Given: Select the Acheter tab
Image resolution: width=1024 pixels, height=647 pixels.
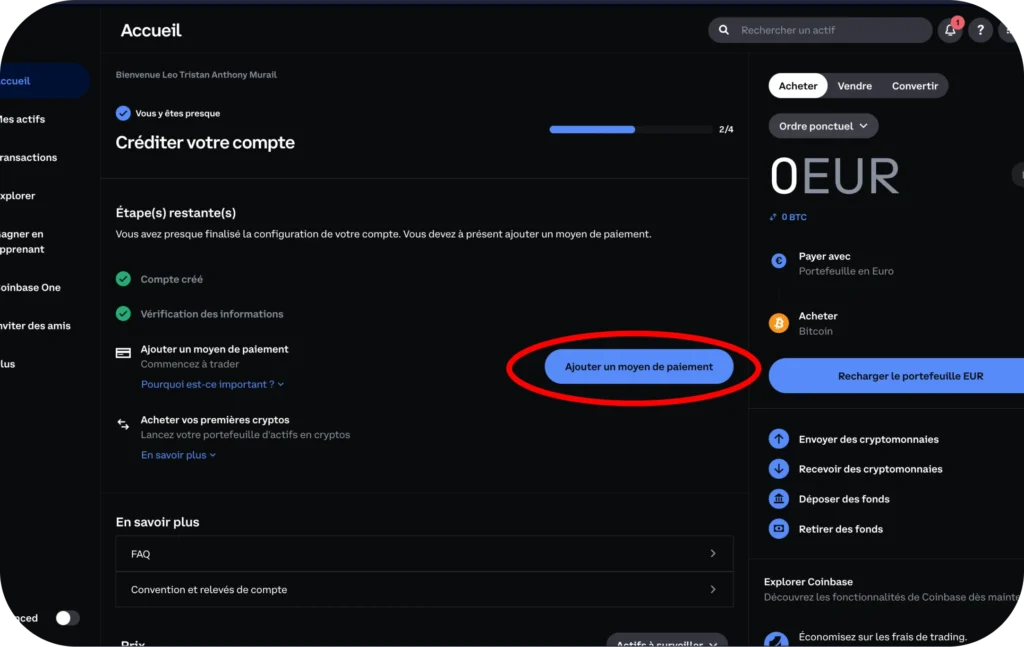Looking at the screenshot, I should pos(798,86).
